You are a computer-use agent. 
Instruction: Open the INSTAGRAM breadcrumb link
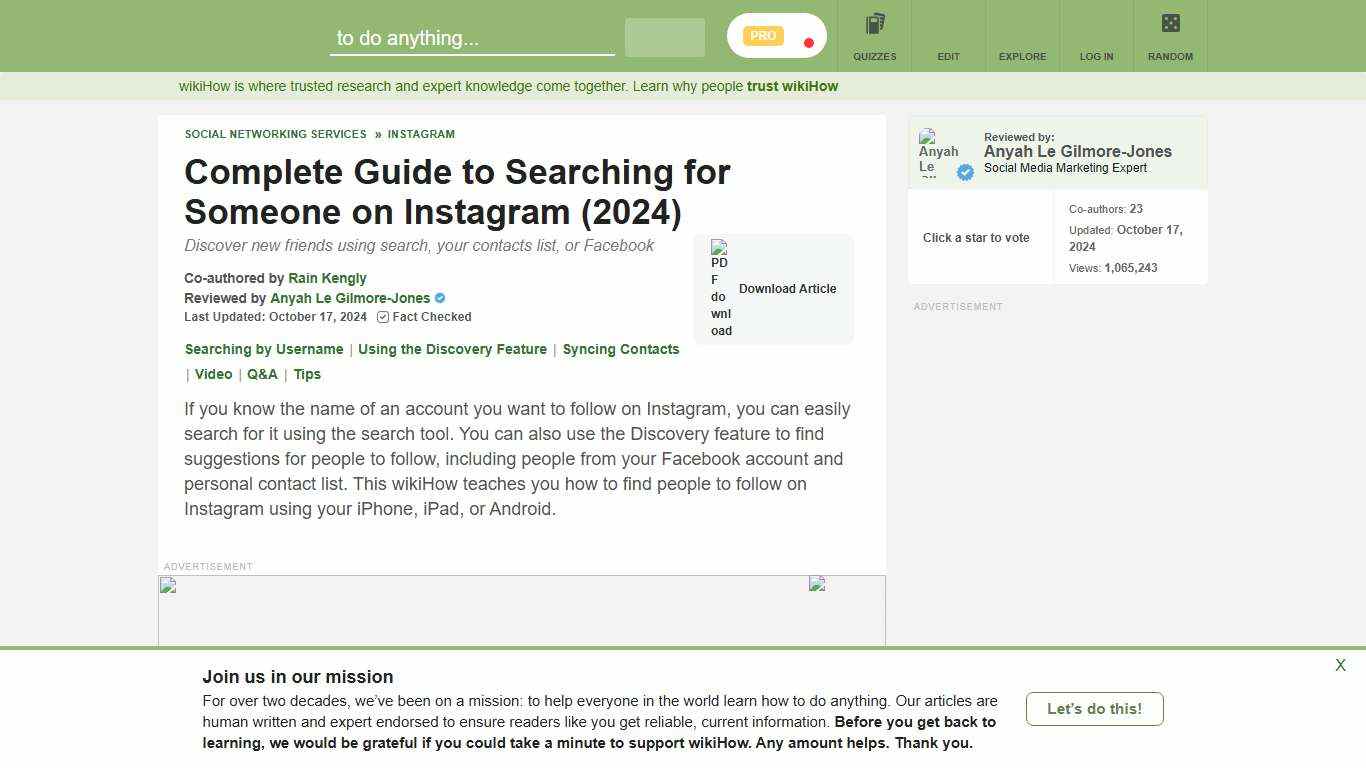pyautogui.click(x=421, y=134)
